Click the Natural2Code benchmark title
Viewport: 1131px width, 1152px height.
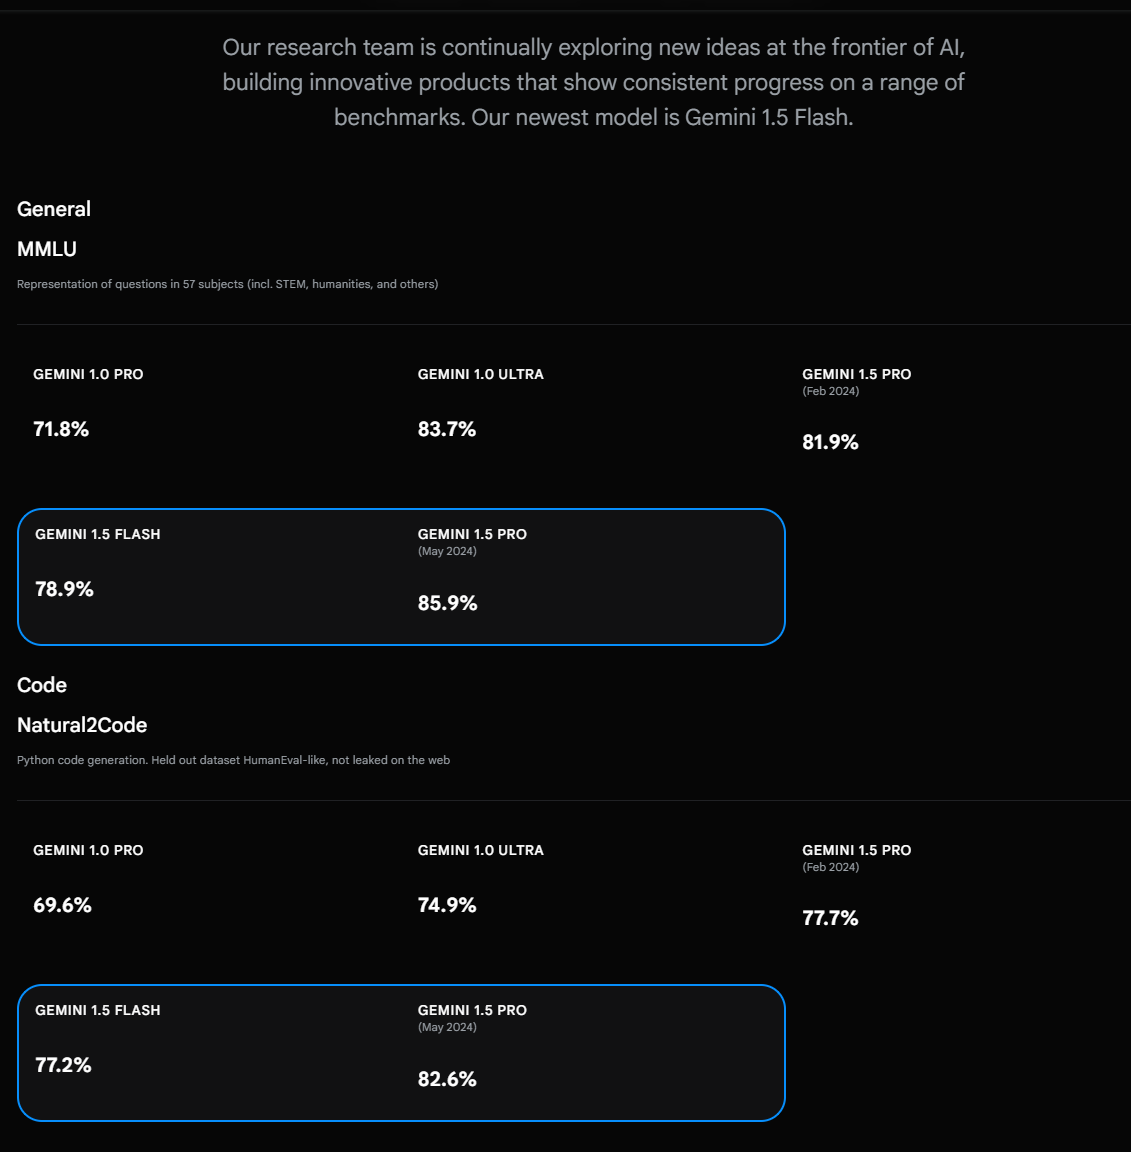coord(82,725)
